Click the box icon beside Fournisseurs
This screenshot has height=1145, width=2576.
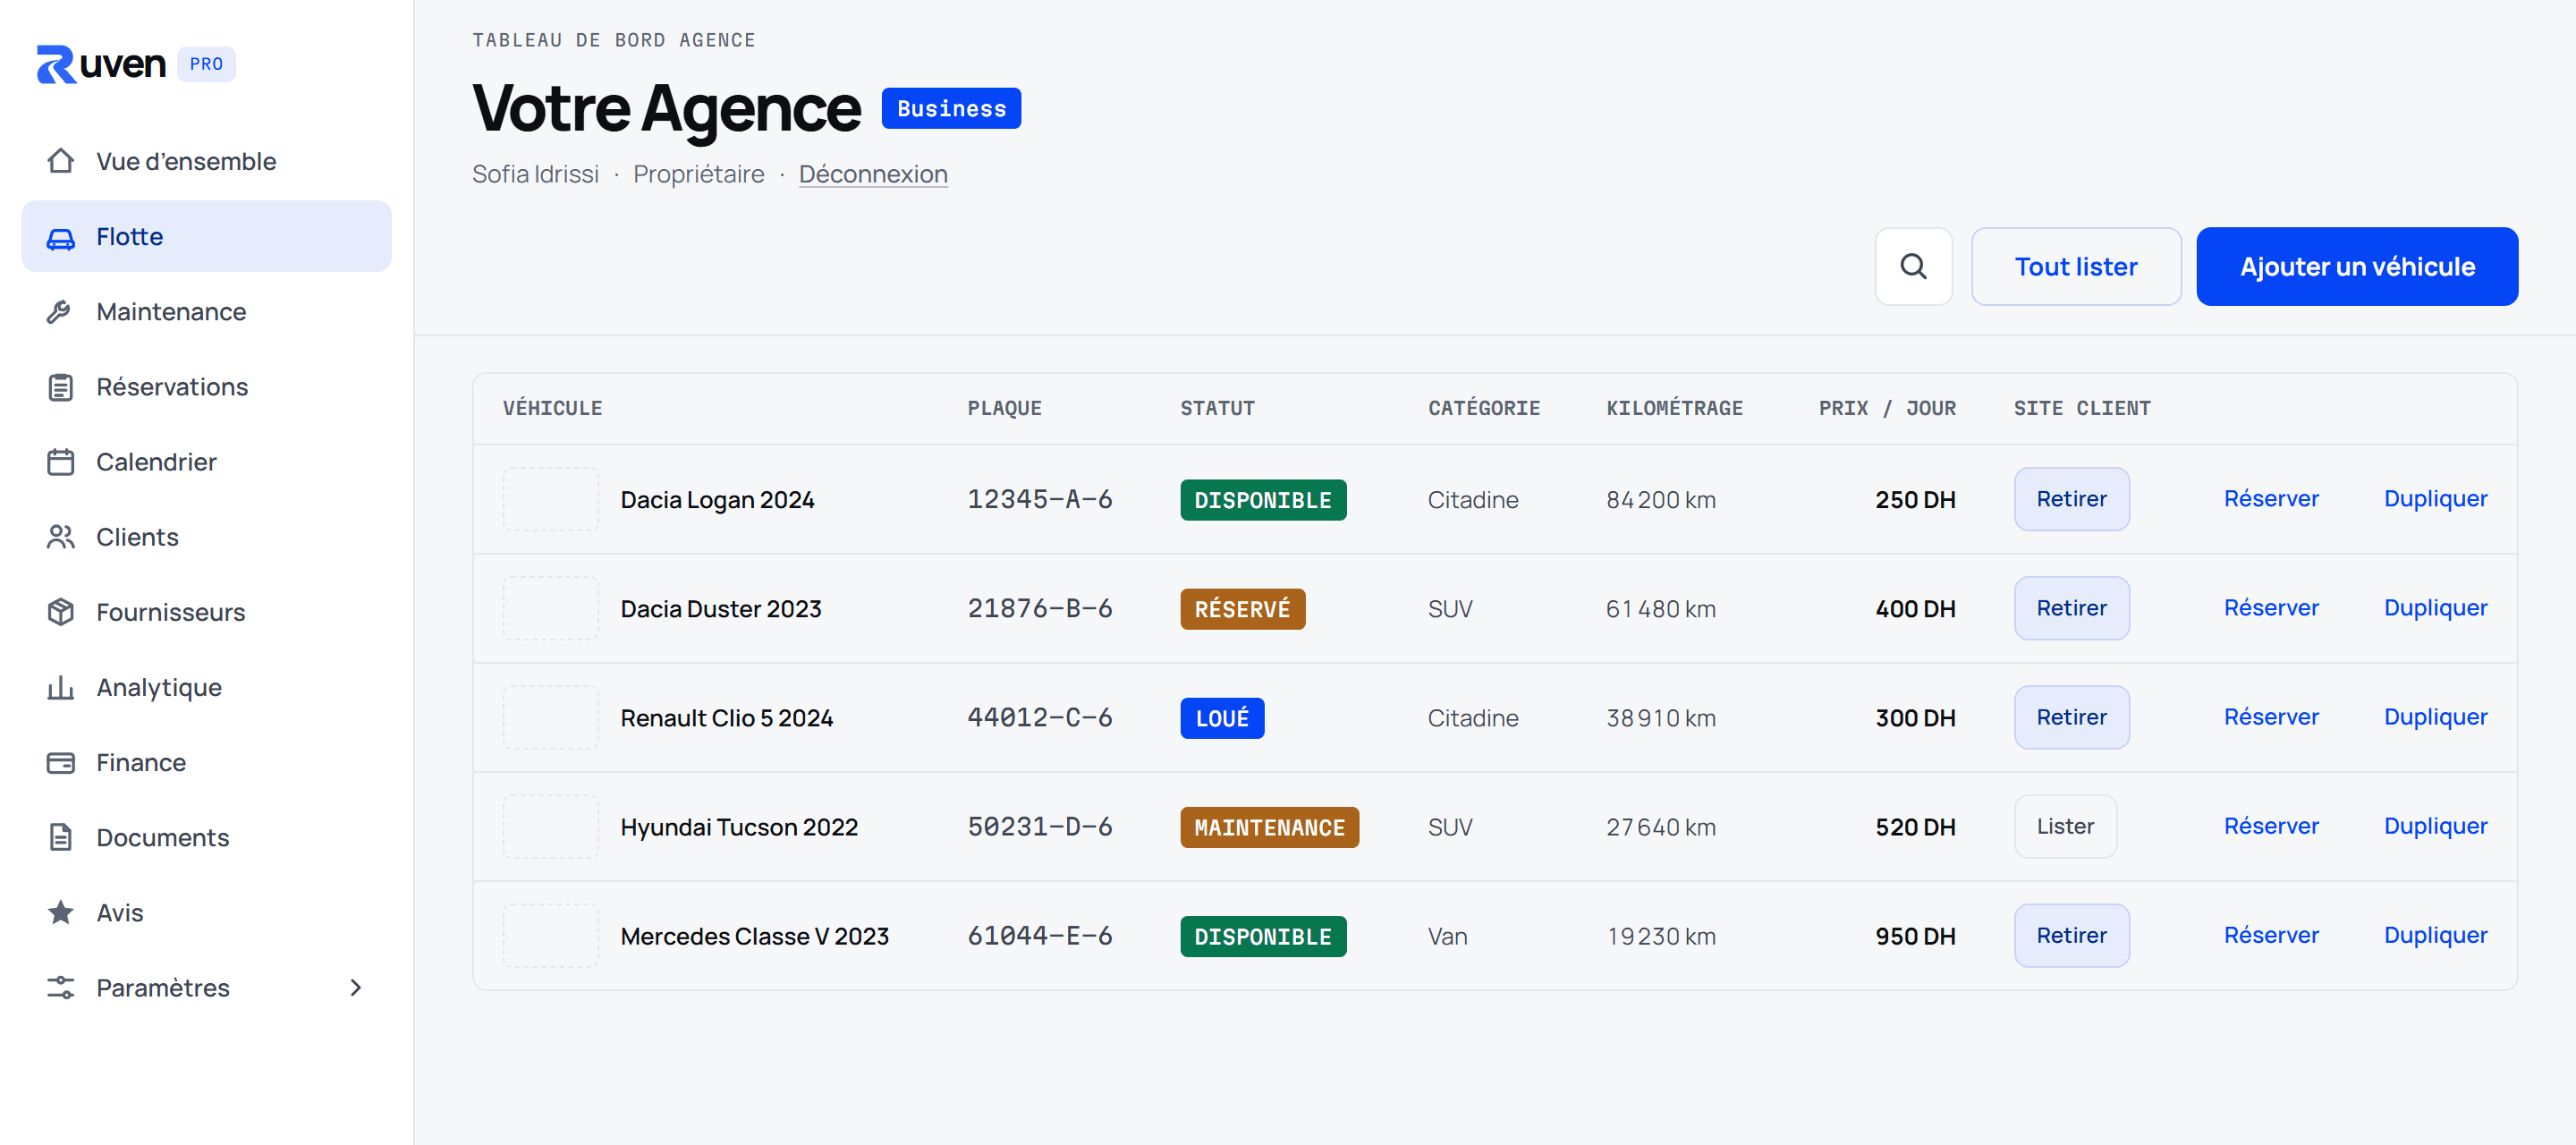[61, 612]
